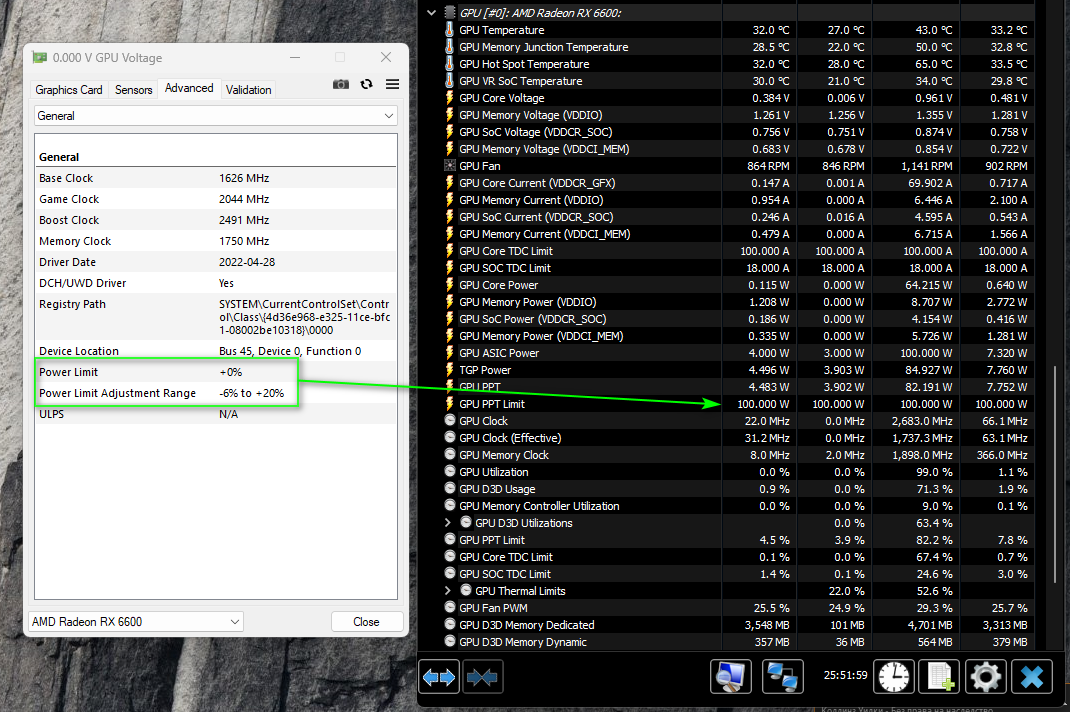
Task: Click icon beside GPU Utilization row
Action: pyautogui.click(x=450, y=471)
